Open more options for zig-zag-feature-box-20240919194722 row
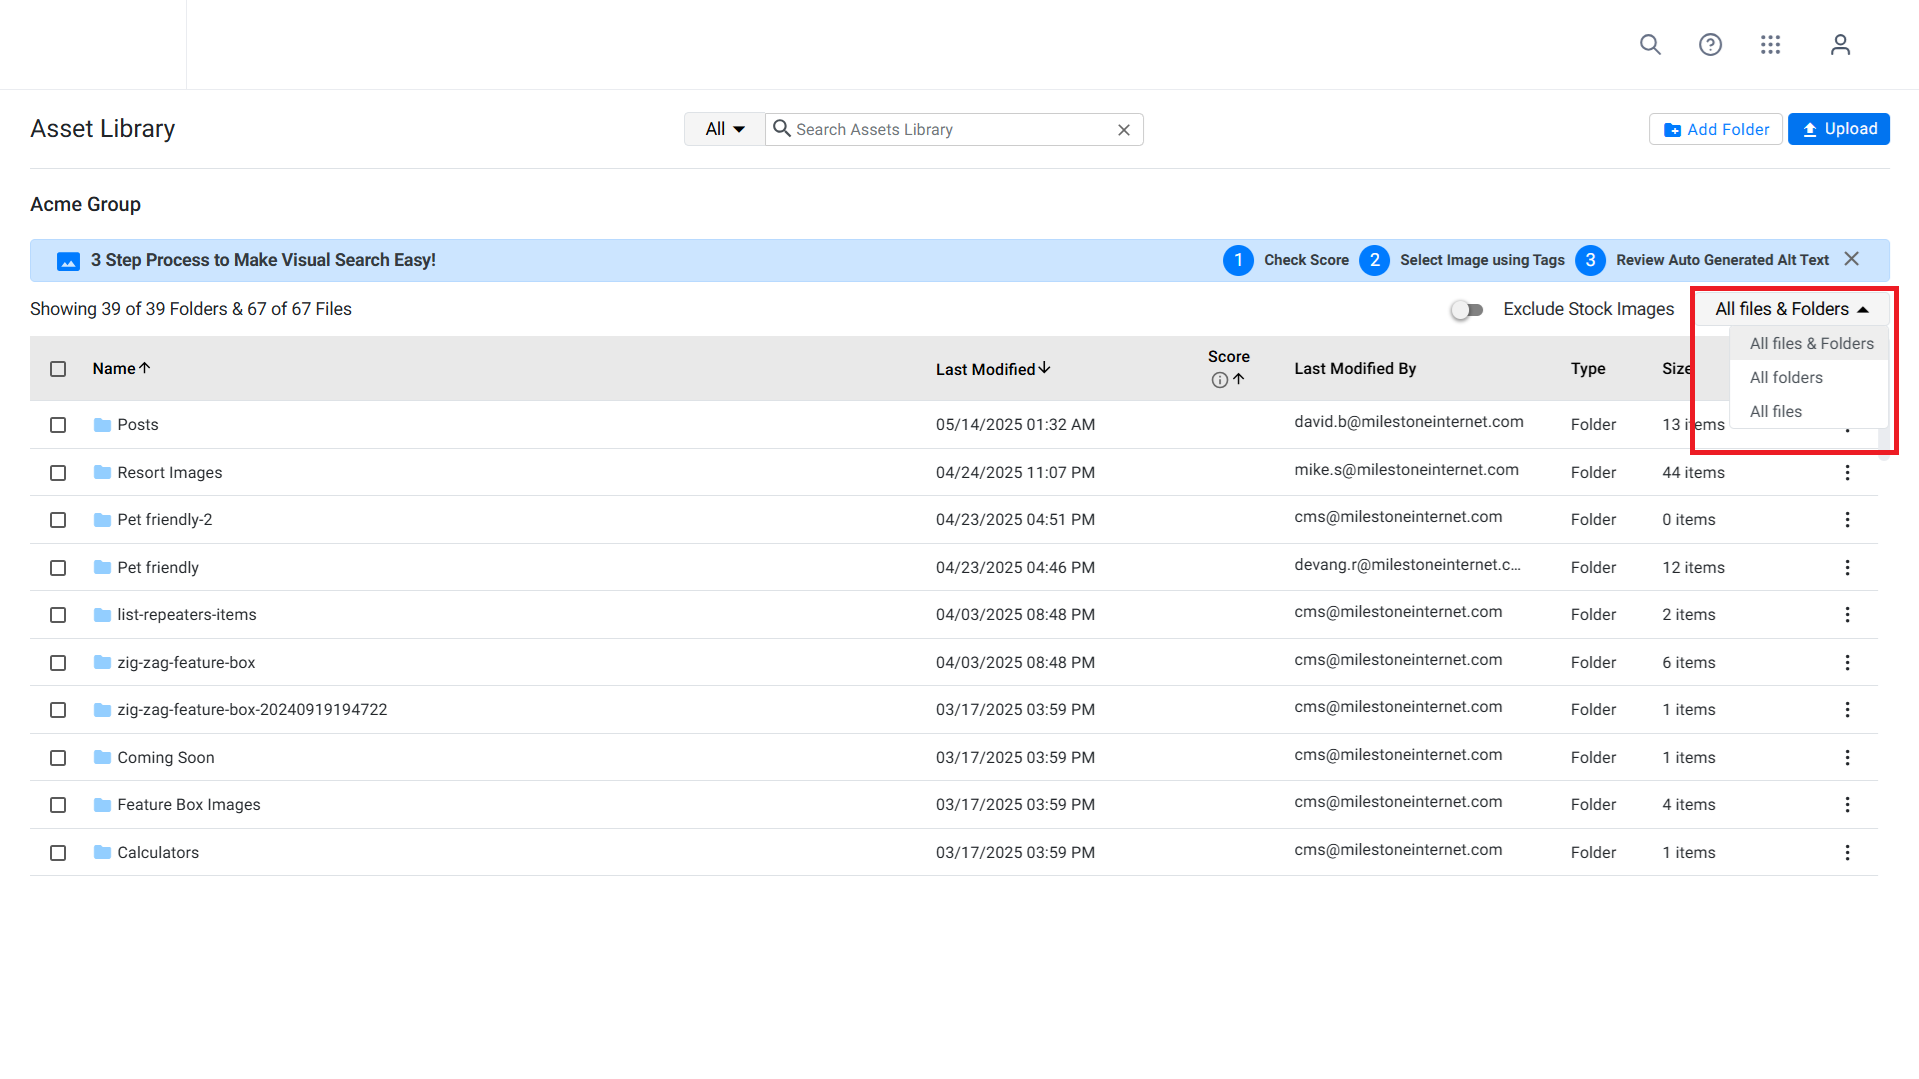 [x=1847, y=710]
